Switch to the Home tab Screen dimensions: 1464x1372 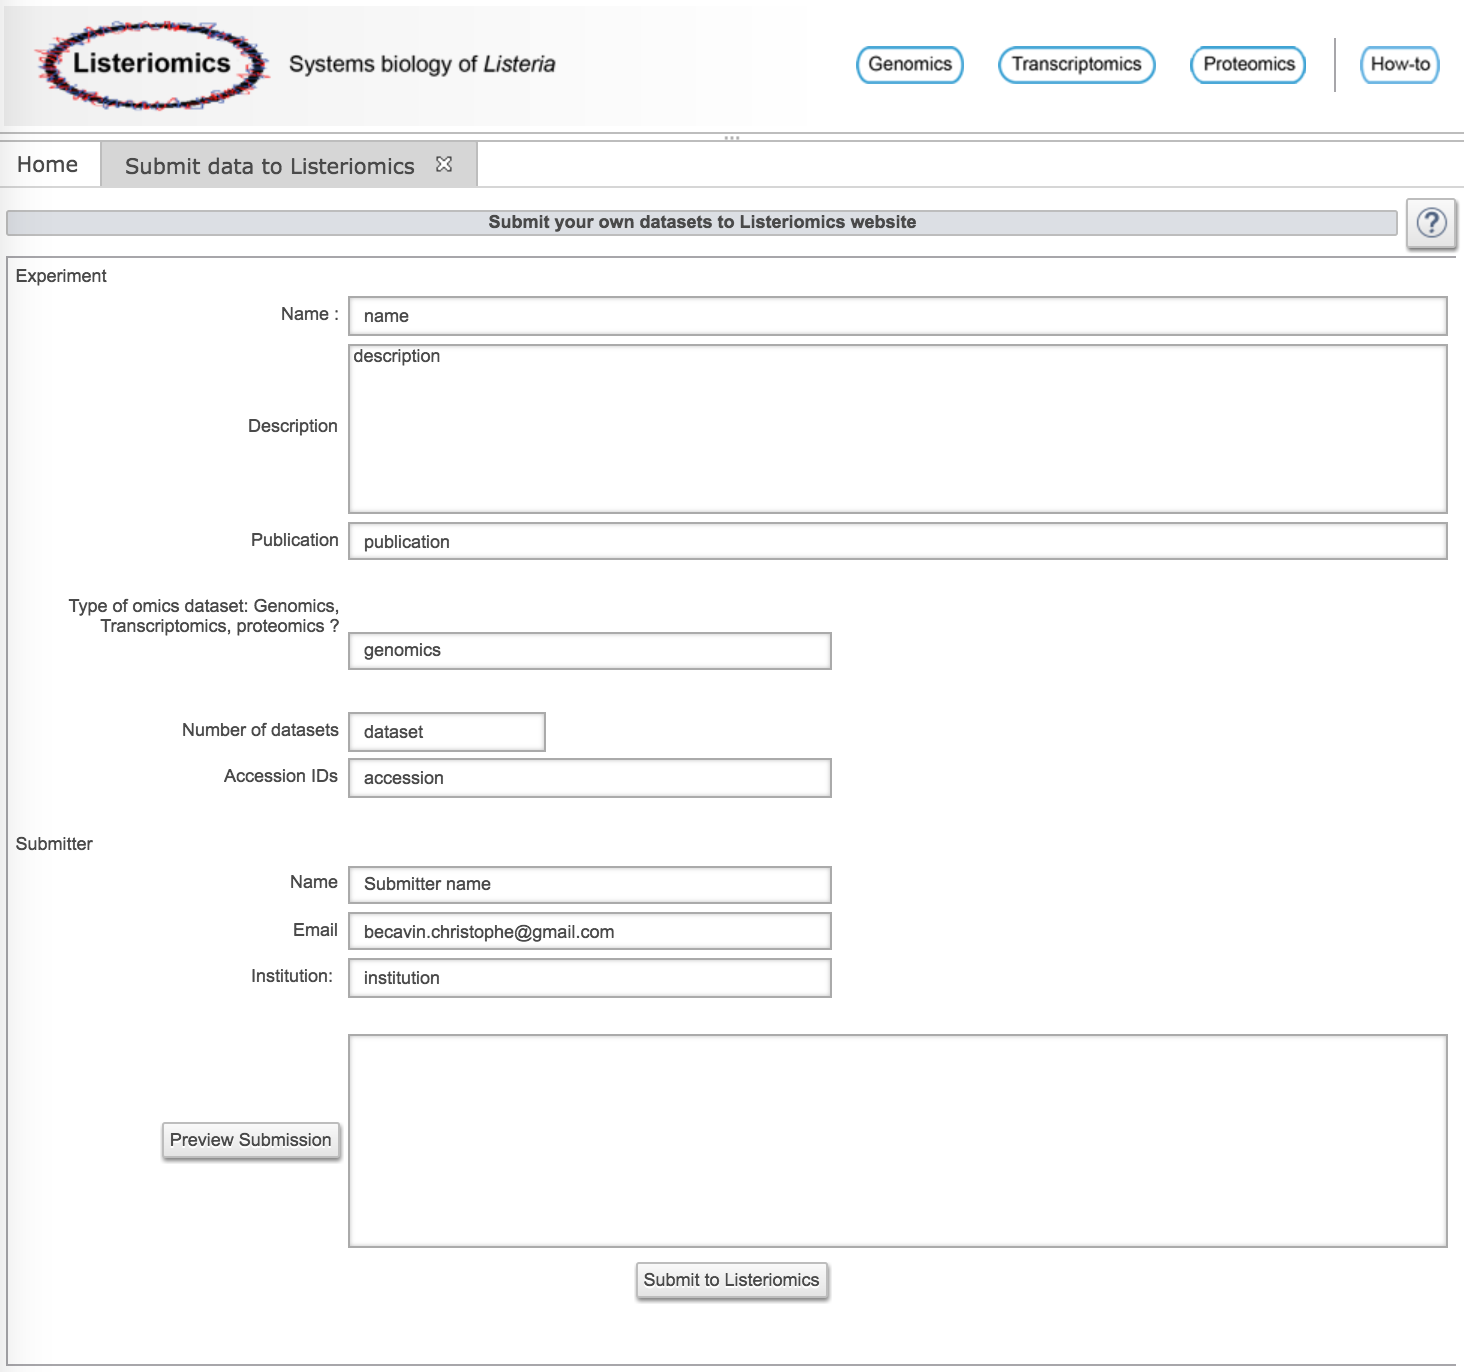(48, 165)
